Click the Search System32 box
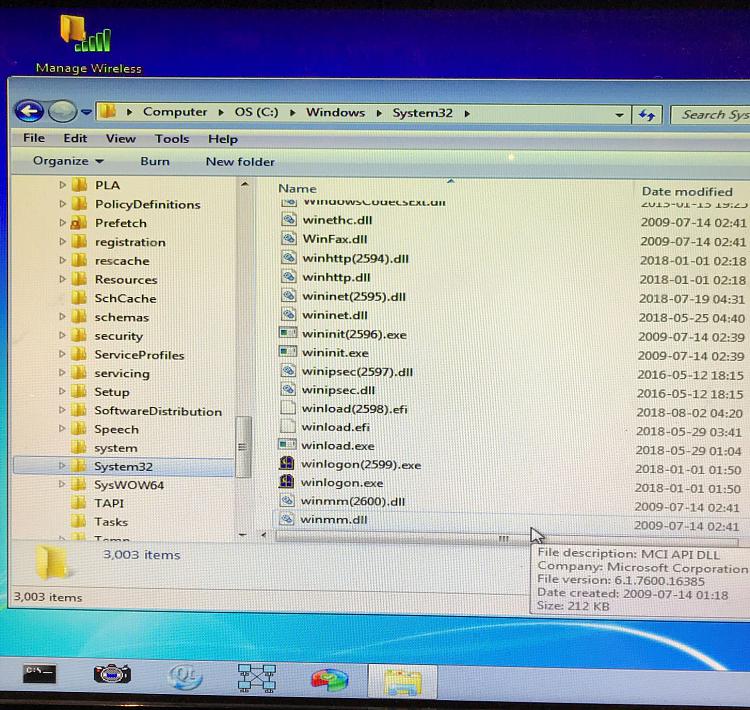 (x=710, y=115)
